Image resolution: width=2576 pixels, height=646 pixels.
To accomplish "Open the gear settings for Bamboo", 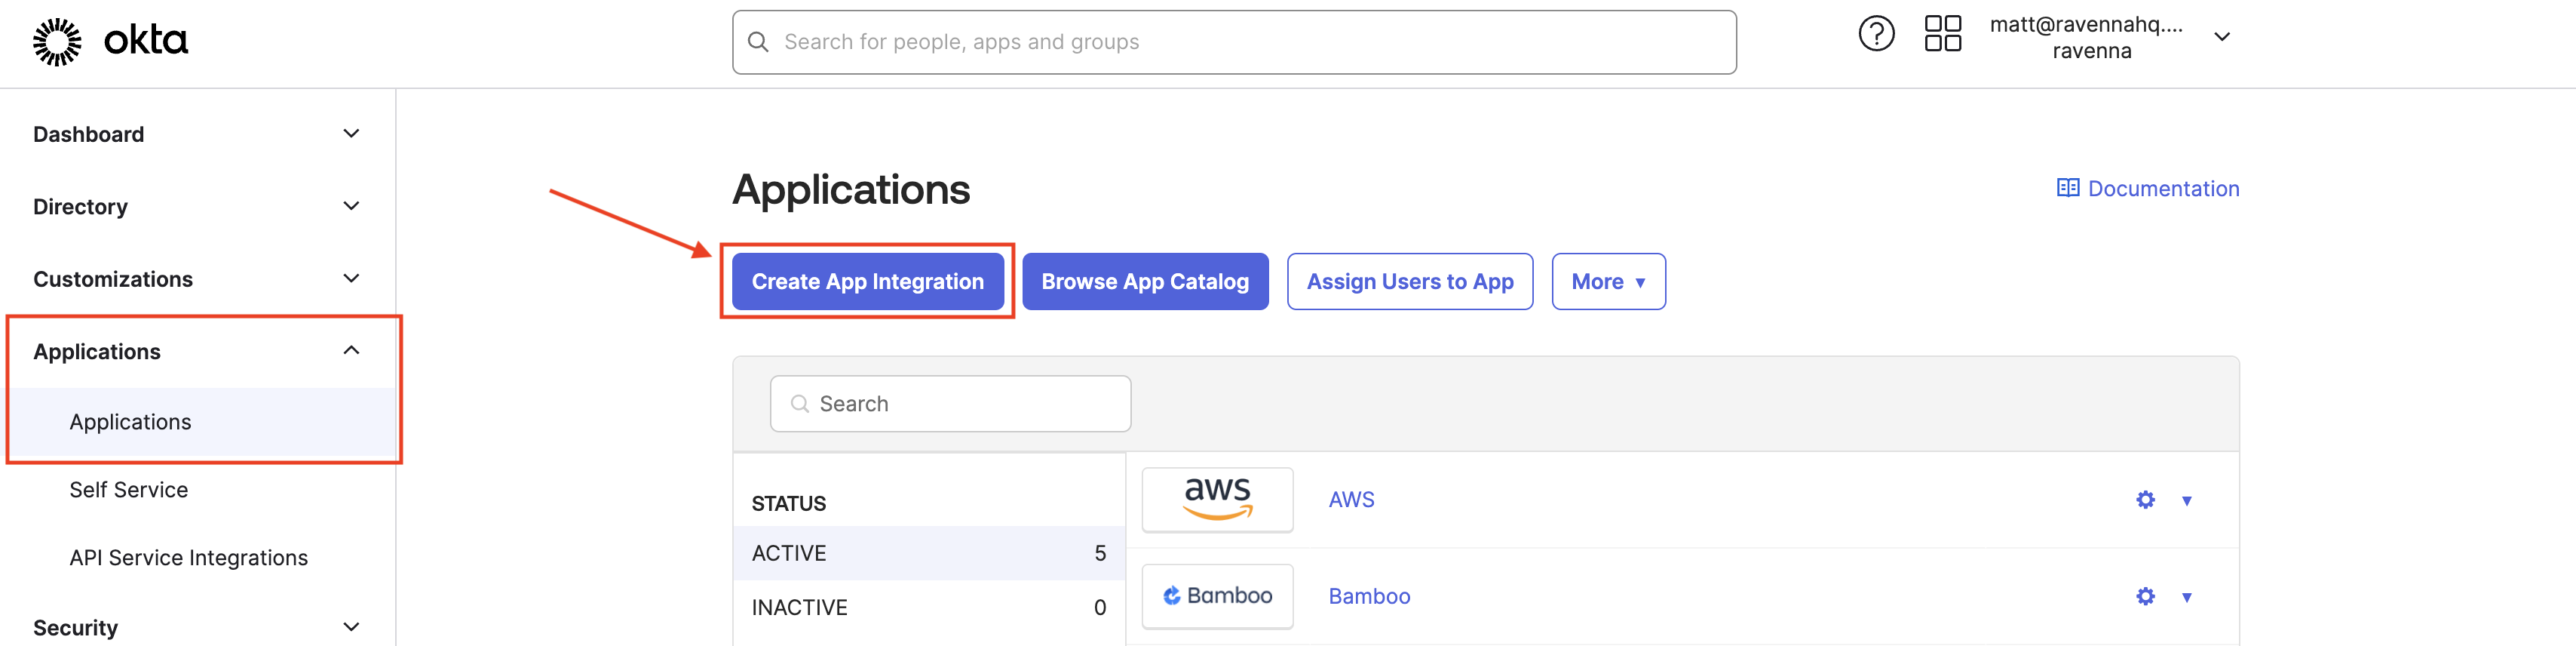I will pyautogui.click(x=2145, y=596).
